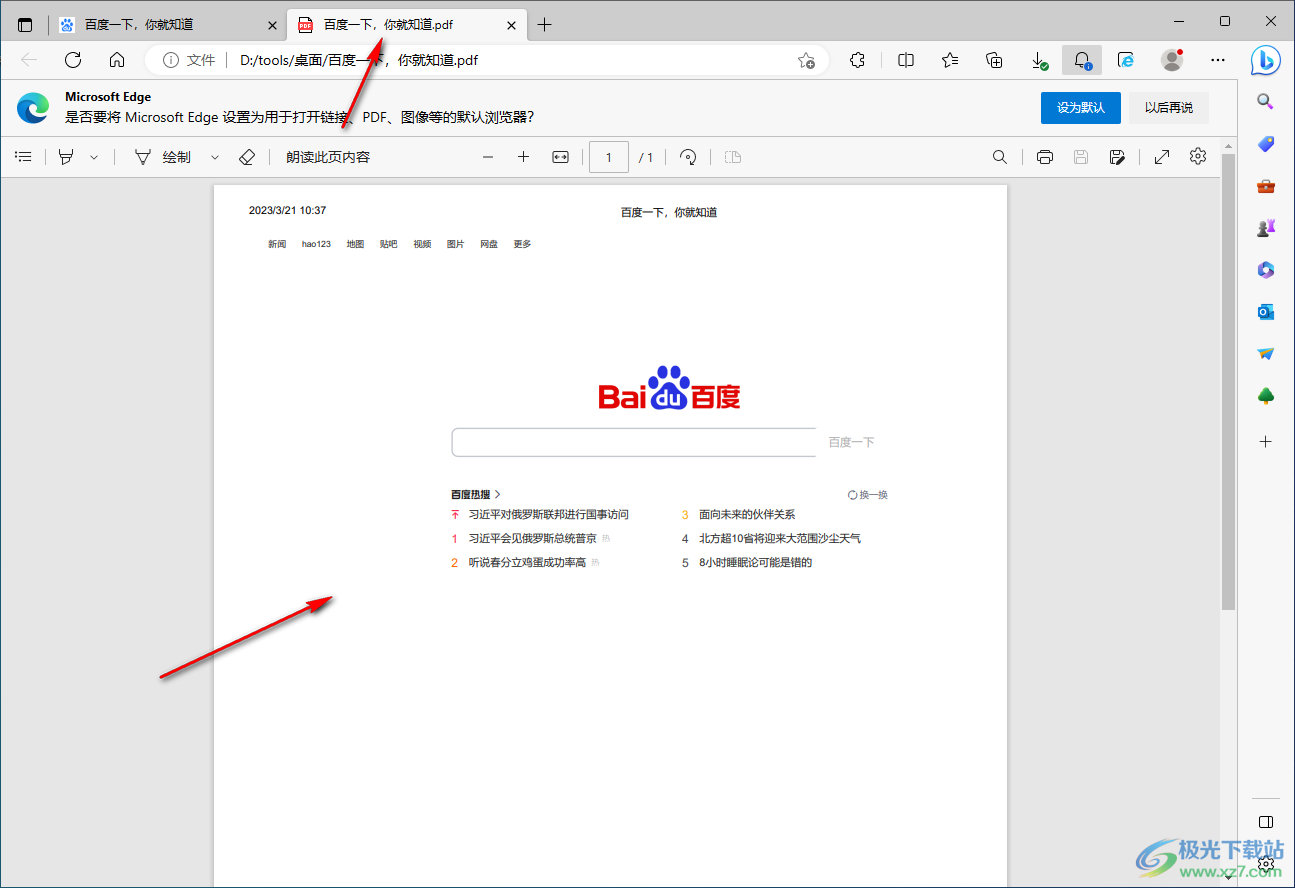Toggle the PDF table of contents
Screen dimensions: 1295x888
[x=24, y=157]
